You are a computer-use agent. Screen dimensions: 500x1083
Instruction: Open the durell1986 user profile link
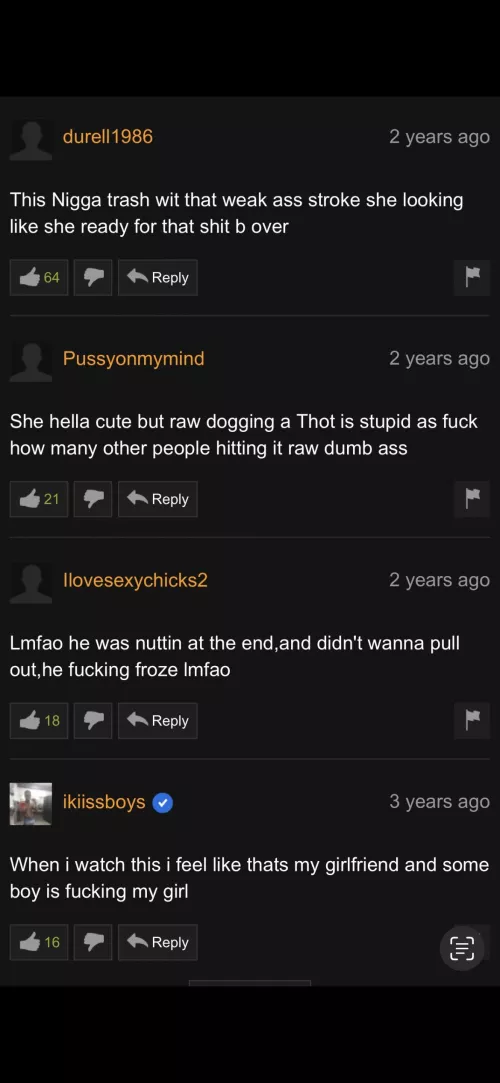tap(108, 137)
